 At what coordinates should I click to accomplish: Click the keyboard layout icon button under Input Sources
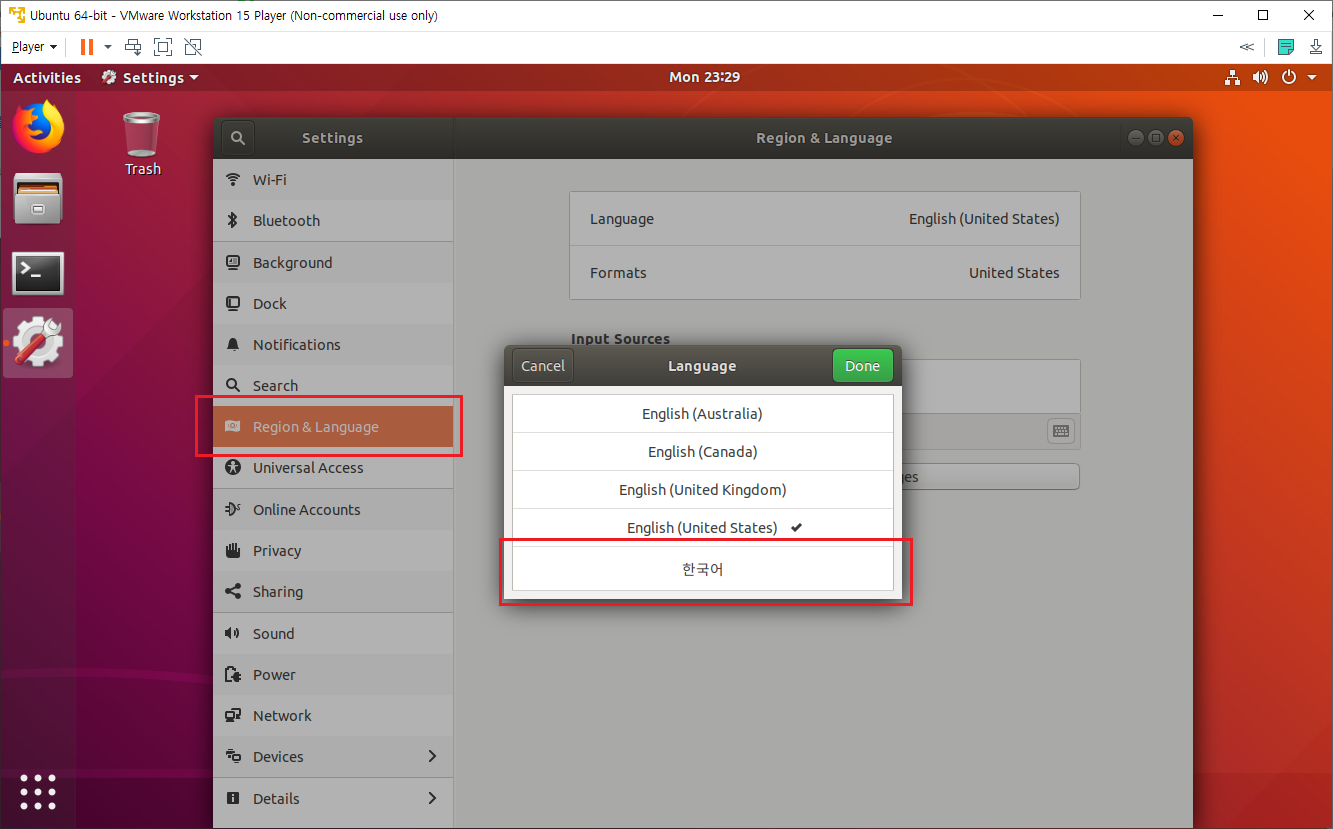click(x=1061, y=432)
